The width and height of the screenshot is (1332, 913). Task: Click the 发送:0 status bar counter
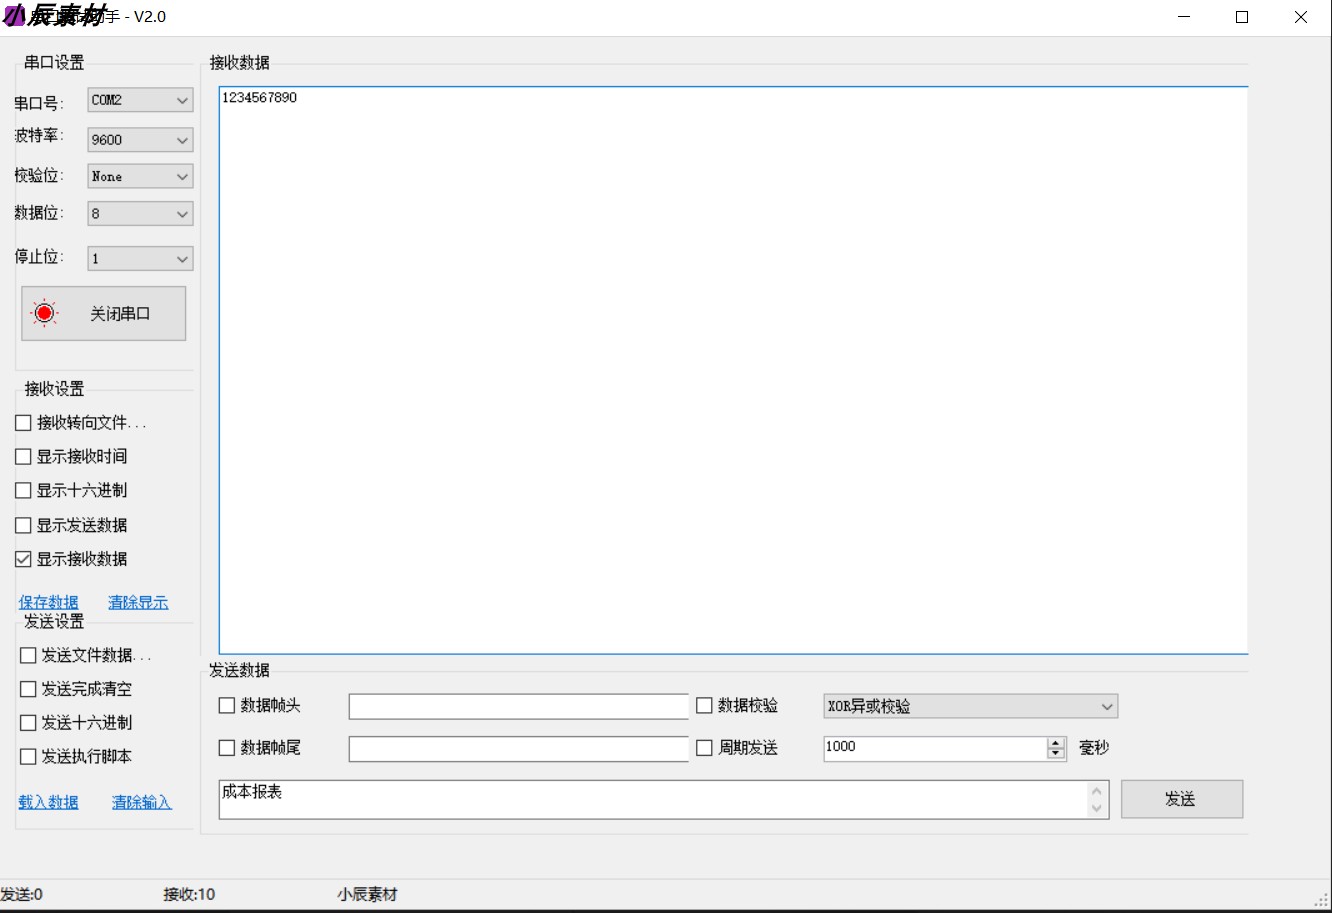[x=21, y=894]
